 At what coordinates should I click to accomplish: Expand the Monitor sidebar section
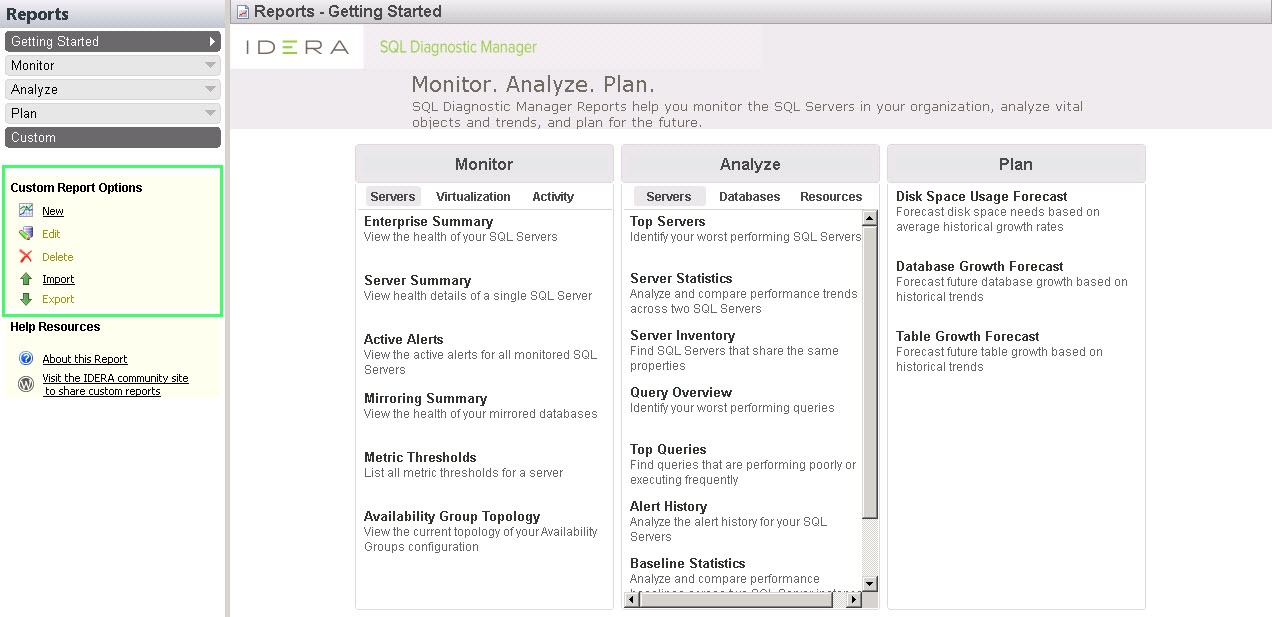pyautogui.click(x=113, y=65)
